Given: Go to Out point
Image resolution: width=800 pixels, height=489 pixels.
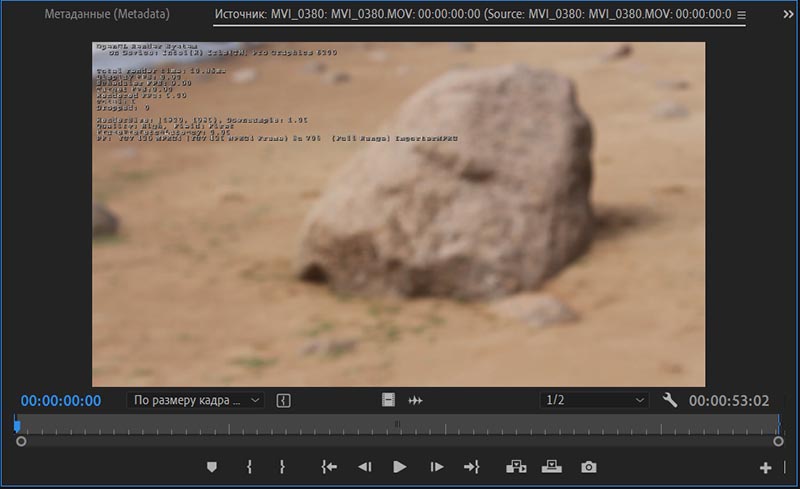Looking at the screenshot, I should click(x=471, y=467).
